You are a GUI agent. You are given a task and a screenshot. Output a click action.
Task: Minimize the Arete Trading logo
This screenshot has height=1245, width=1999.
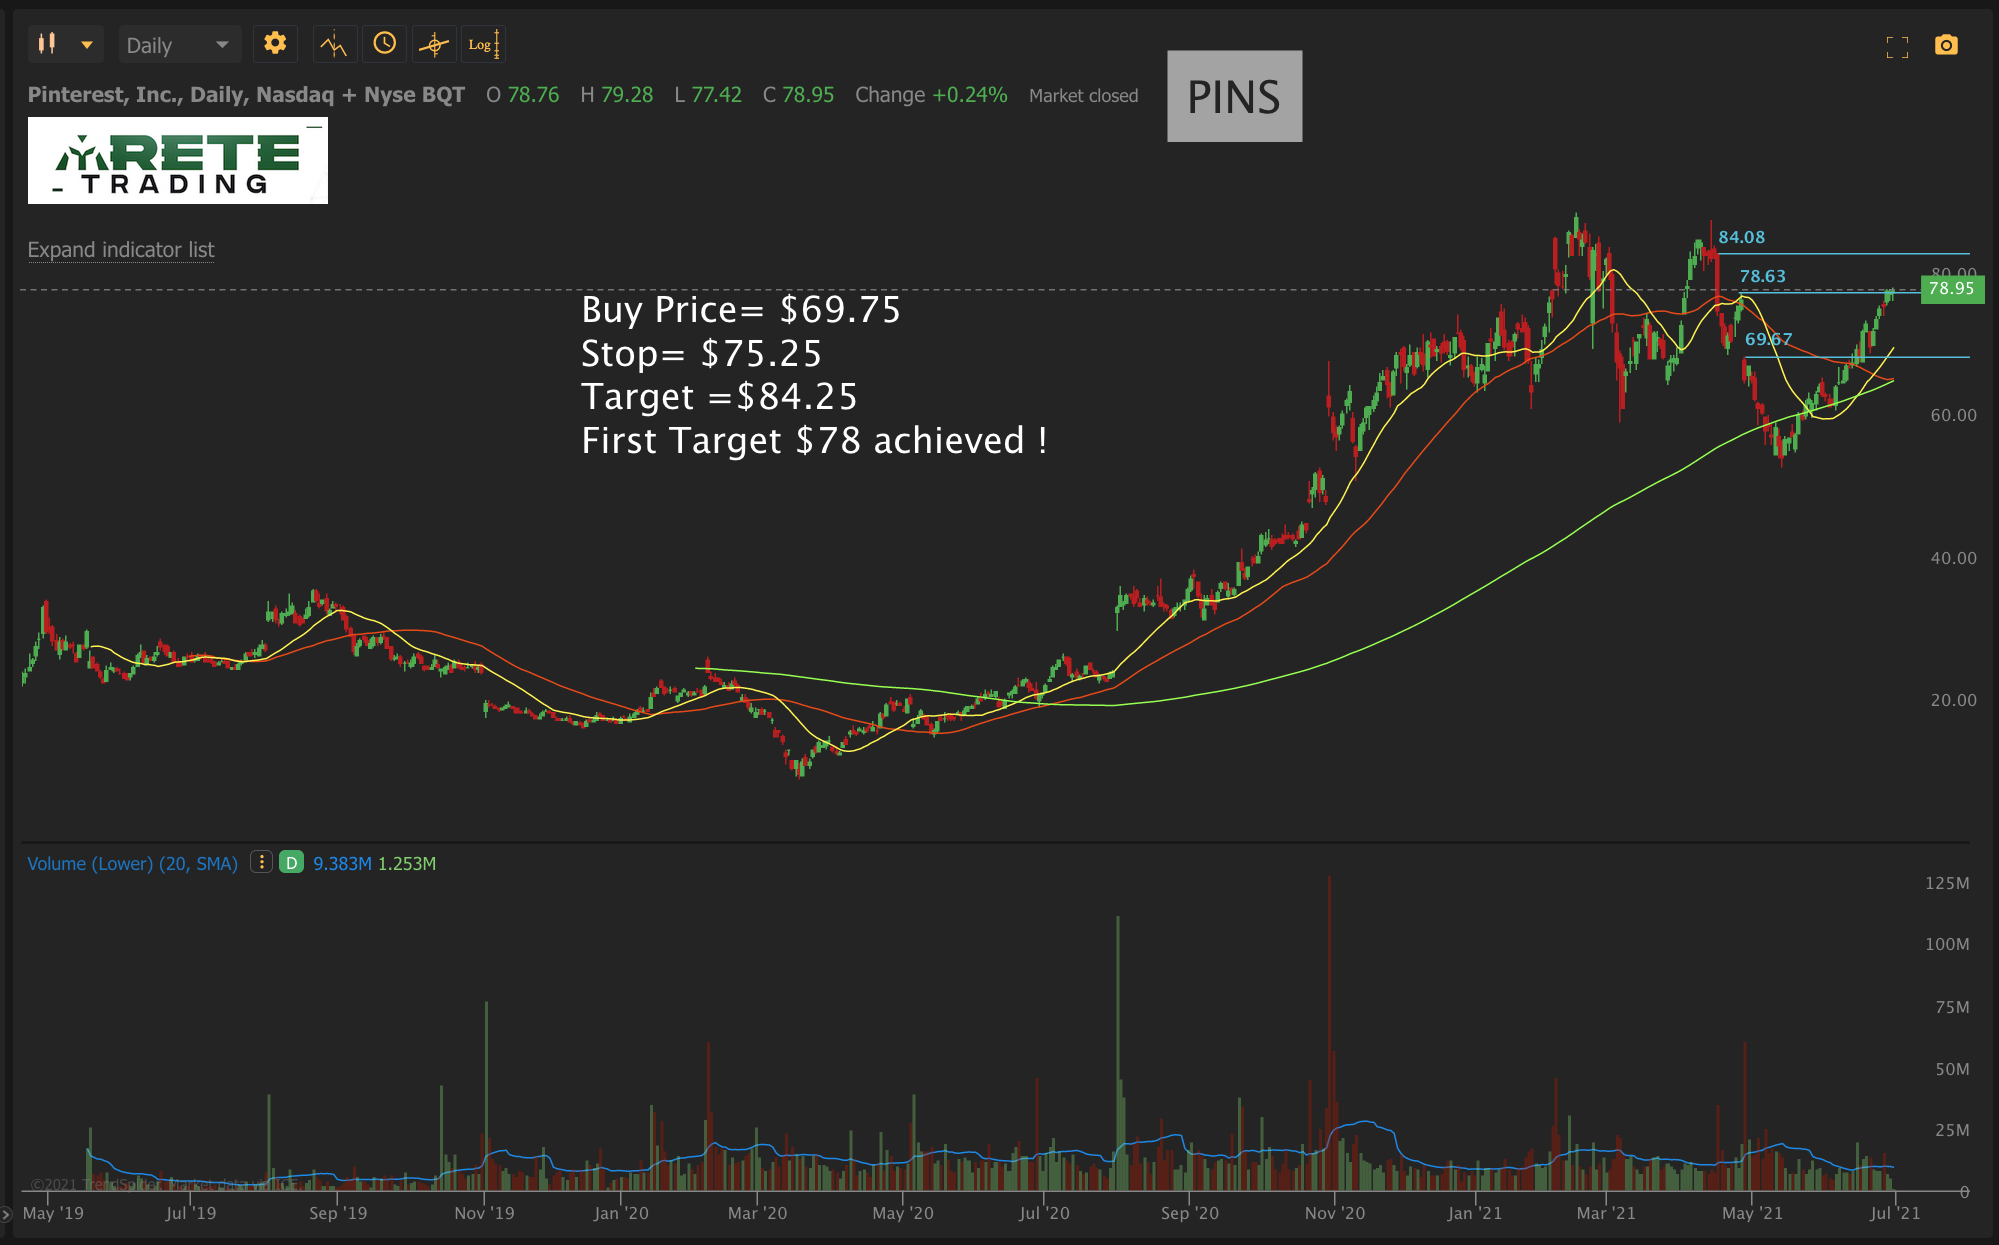(x=315, y=127)
